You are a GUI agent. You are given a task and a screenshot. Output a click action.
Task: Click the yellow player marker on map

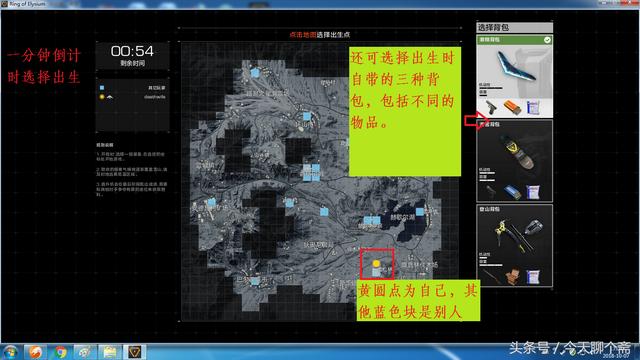click(376, 264)
